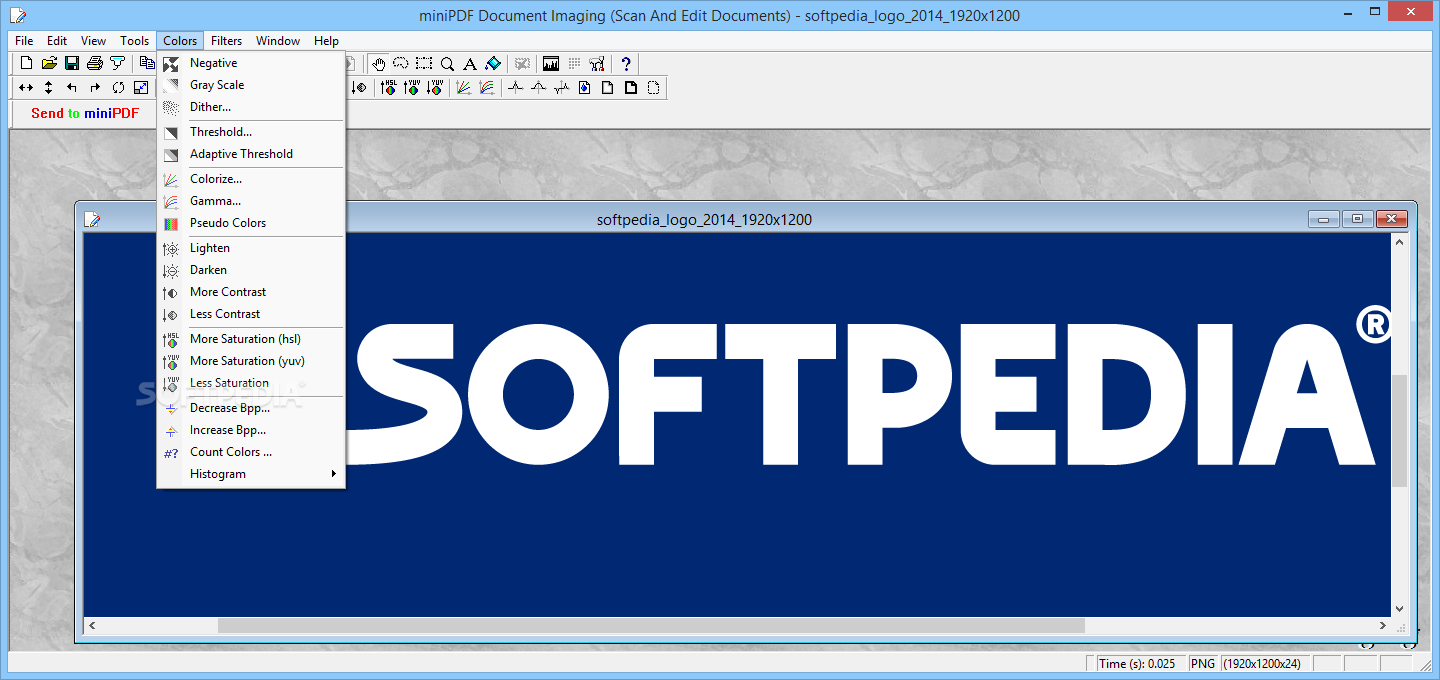Select the Hand pan tool
This screenshot has height=680, width=1440.
(x=379, y=63)
